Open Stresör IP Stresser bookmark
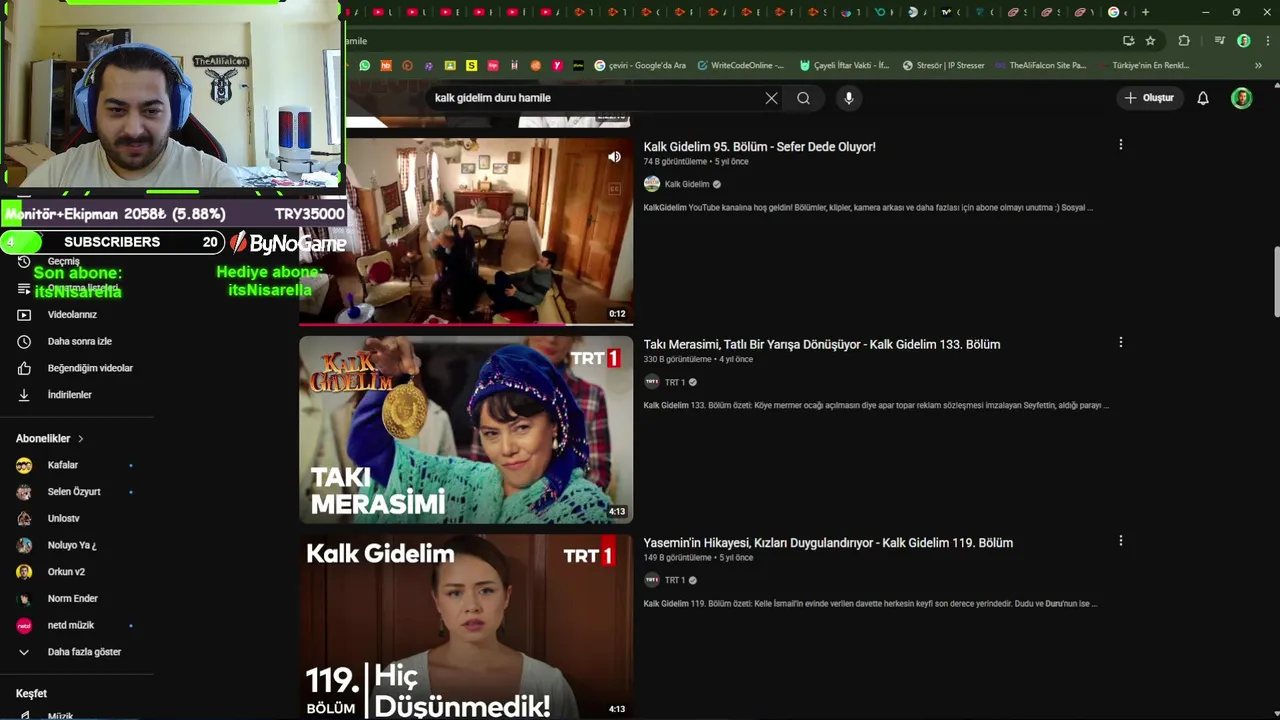This screenshot has width=1280, height=720. [x=943, y=65]
